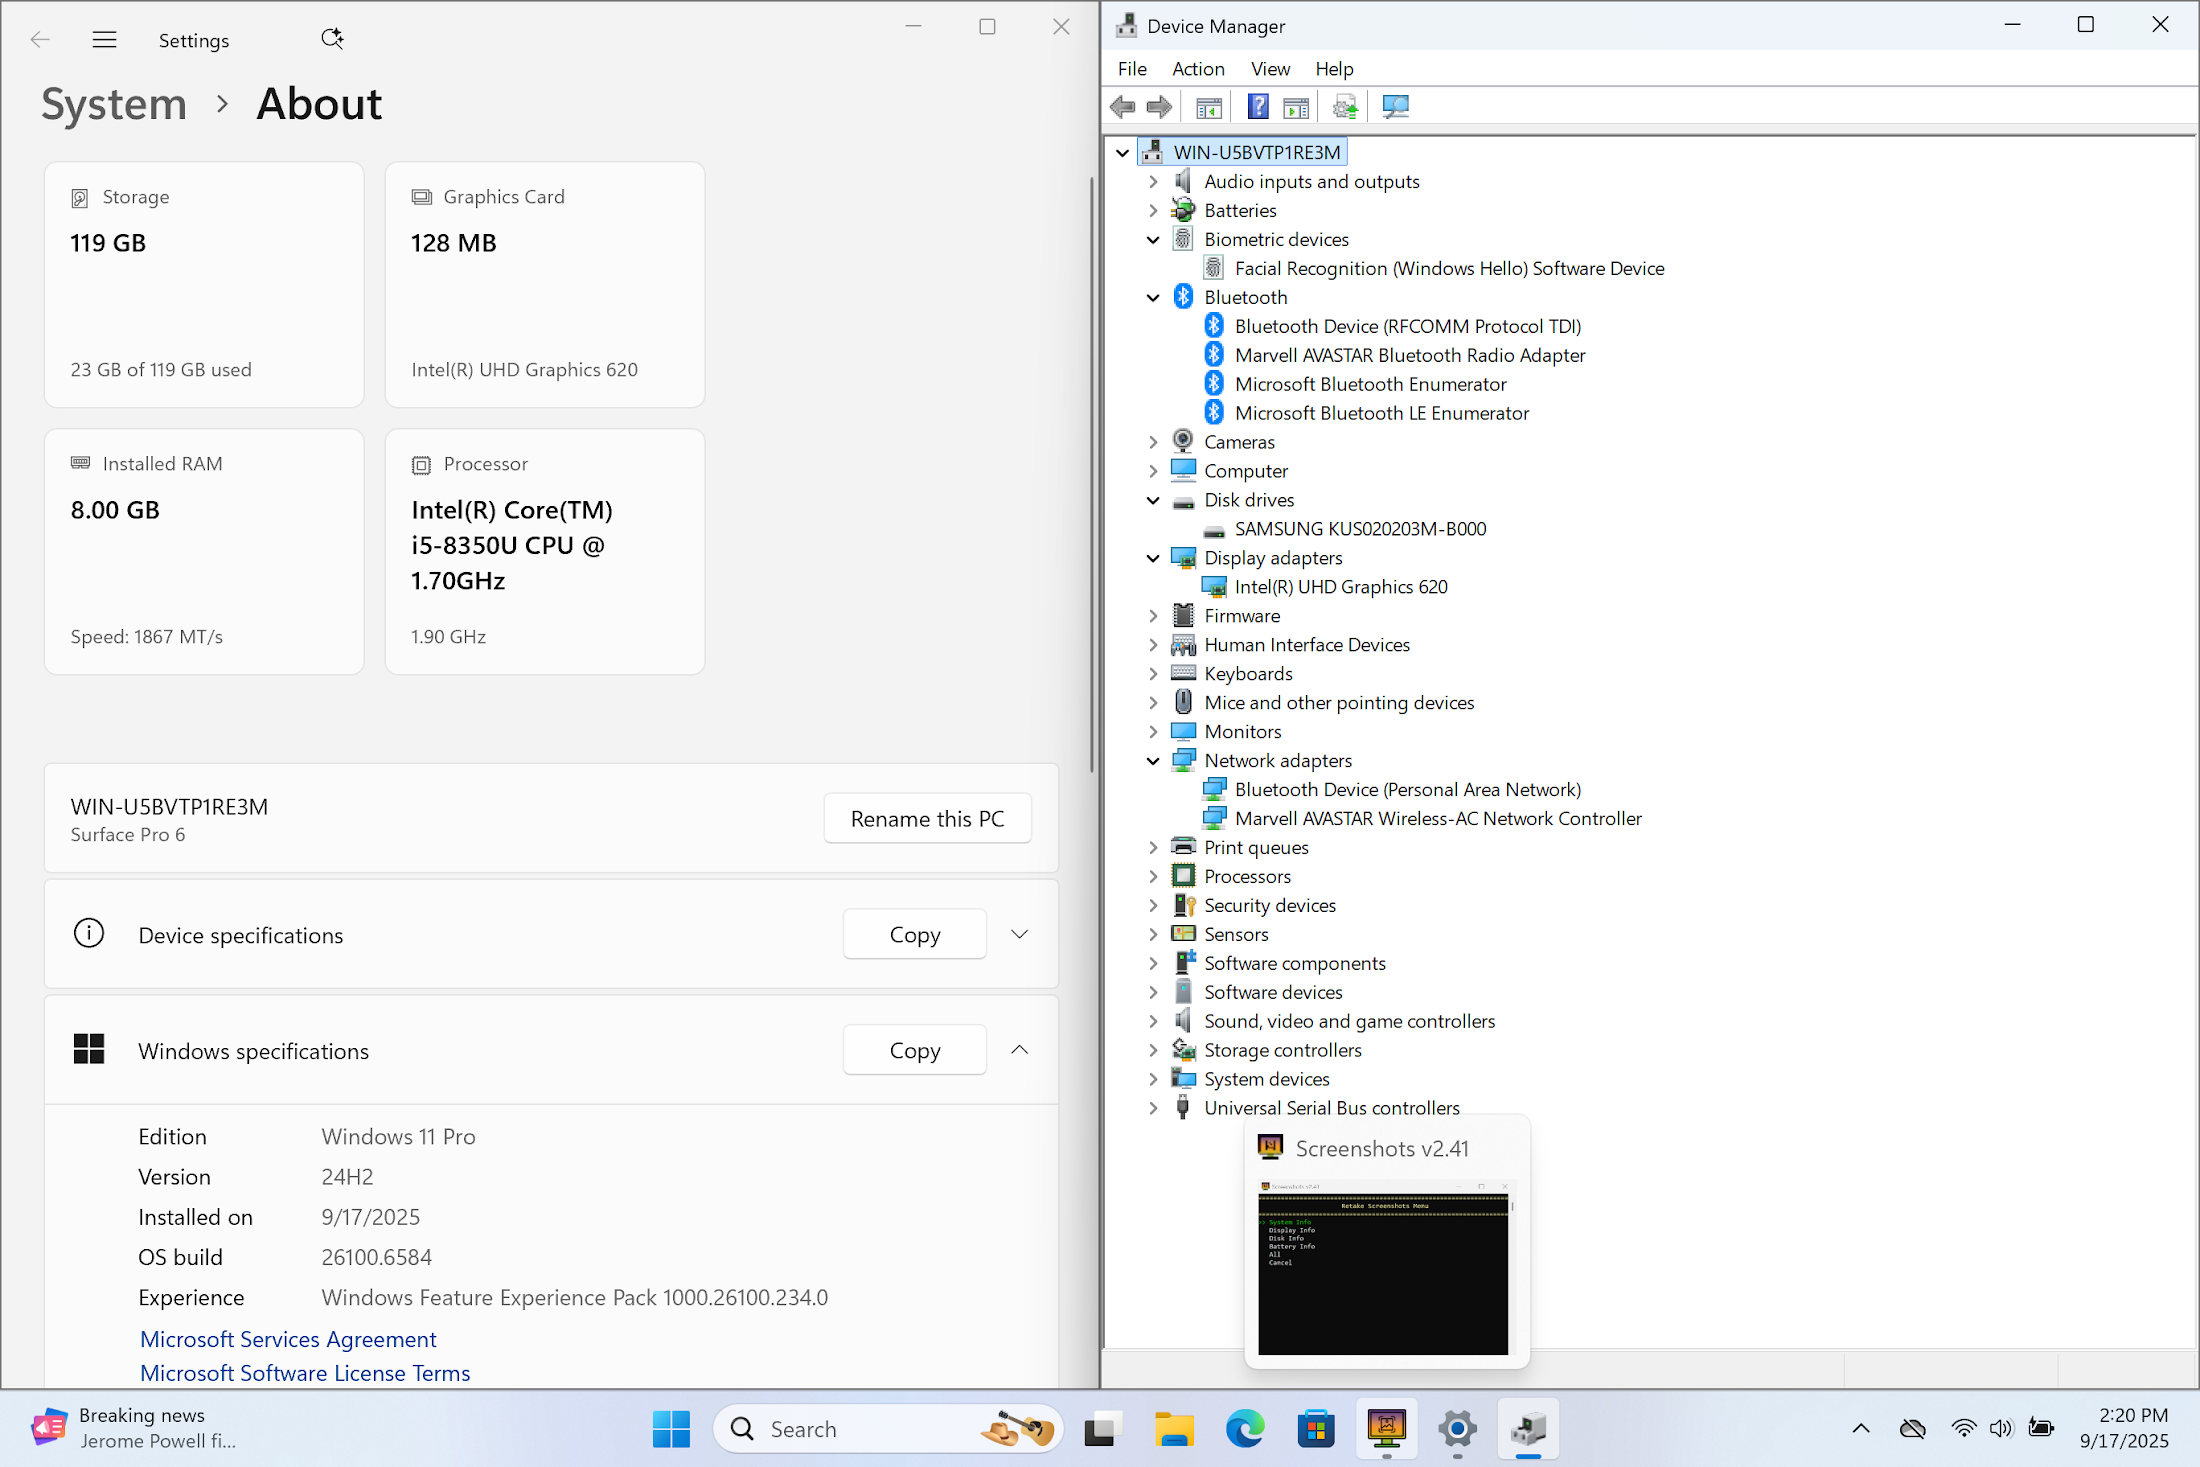Select Marvell AVASTAR Bluetooth Radio Adapter
Viewport: 2200px width, 1467px height.
tap(1410, 355)
